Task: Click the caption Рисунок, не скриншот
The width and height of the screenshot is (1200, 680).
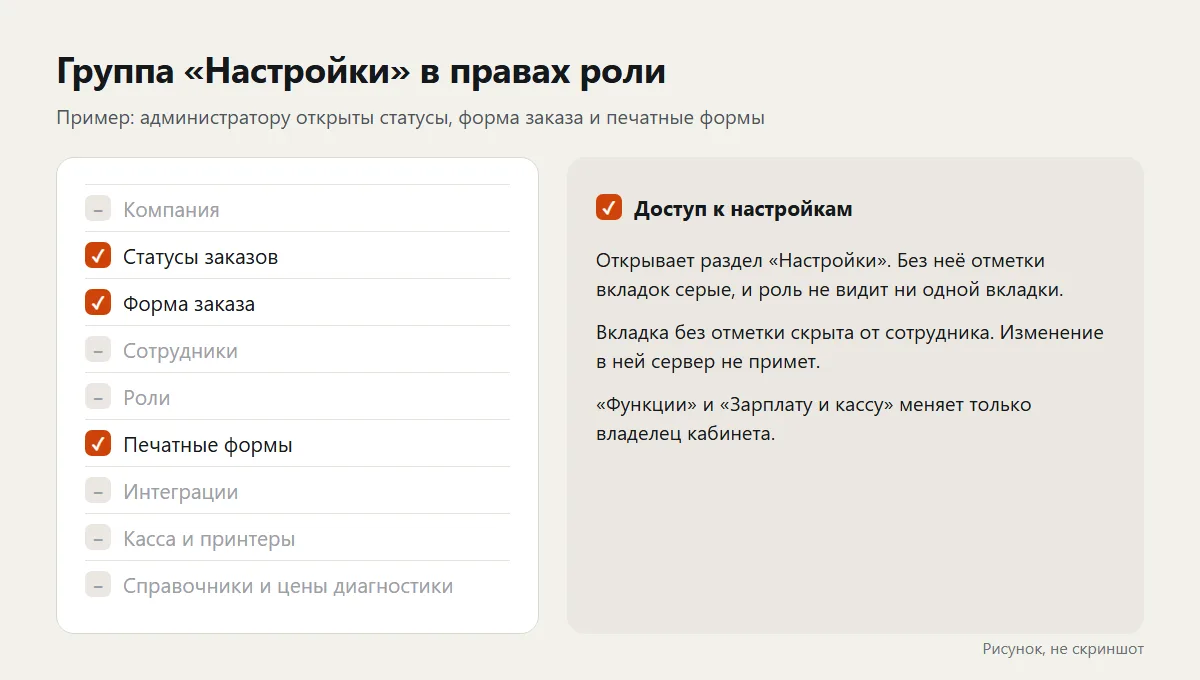Action: [x=1063, y=649]
